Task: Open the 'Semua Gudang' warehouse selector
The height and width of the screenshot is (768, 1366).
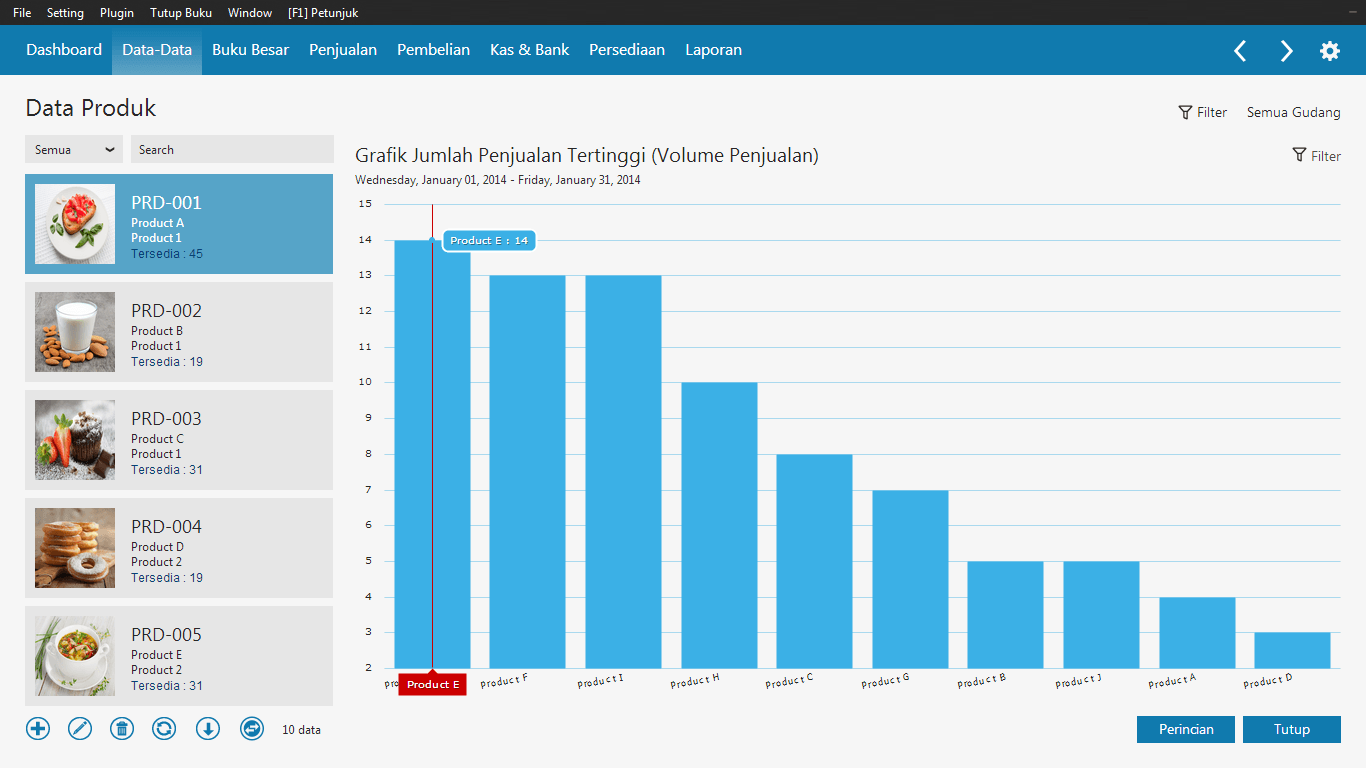Action: pos(1293,112)
